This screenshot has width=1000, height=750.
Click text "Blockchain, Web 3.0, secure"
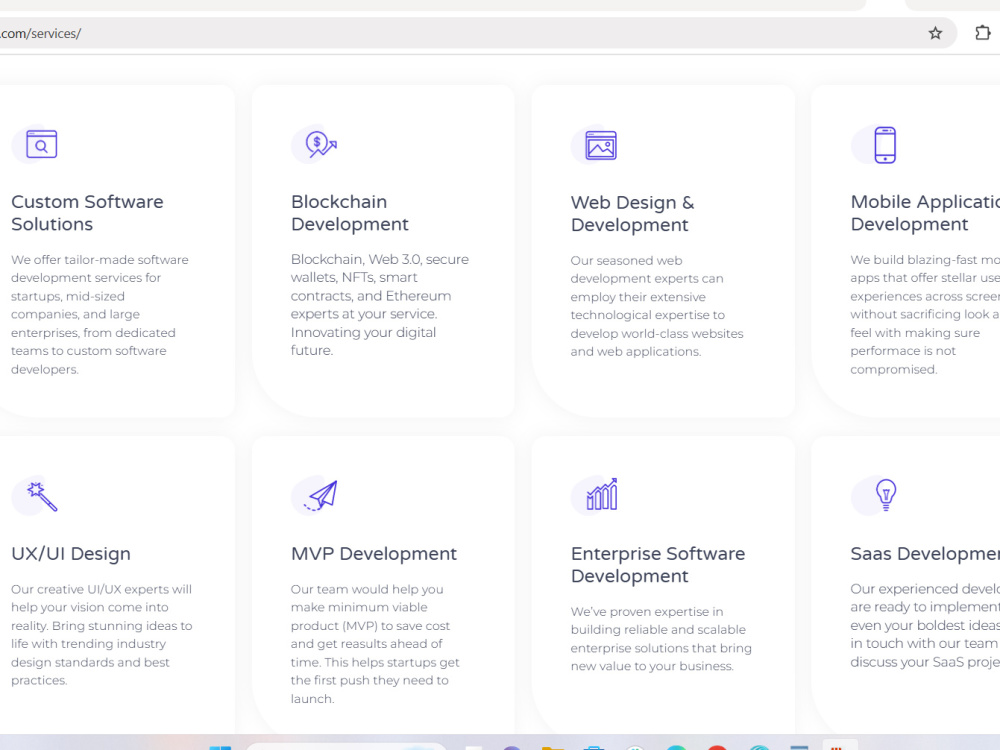coord(379,259)
